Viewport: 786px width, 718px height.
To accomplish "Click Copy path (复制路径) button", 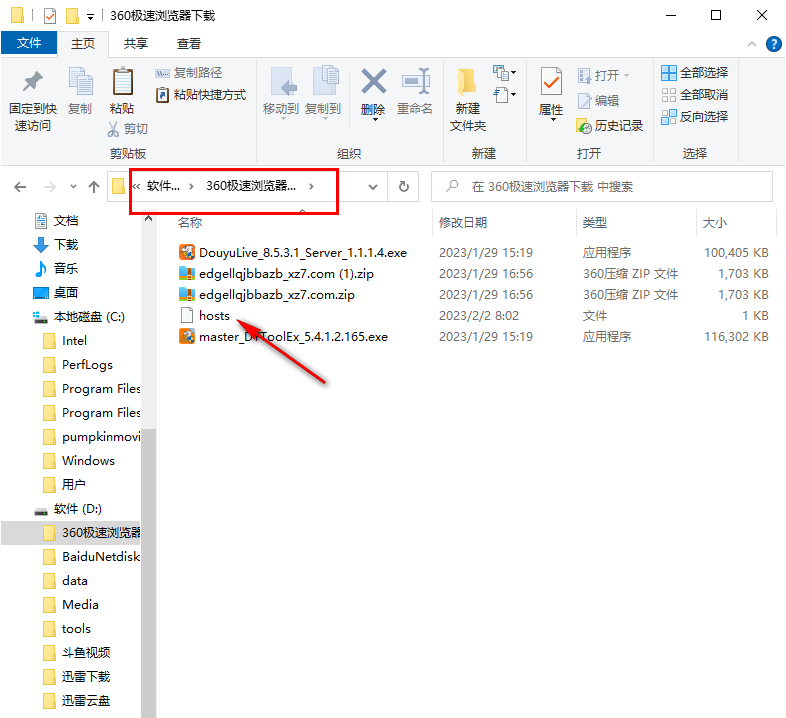I will click(188, 73).
